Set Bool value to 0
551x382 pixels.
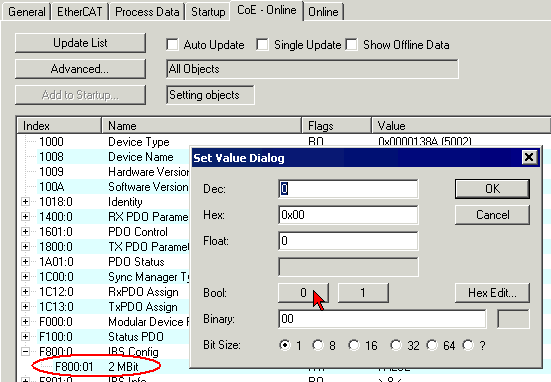(x=303, y=293)
